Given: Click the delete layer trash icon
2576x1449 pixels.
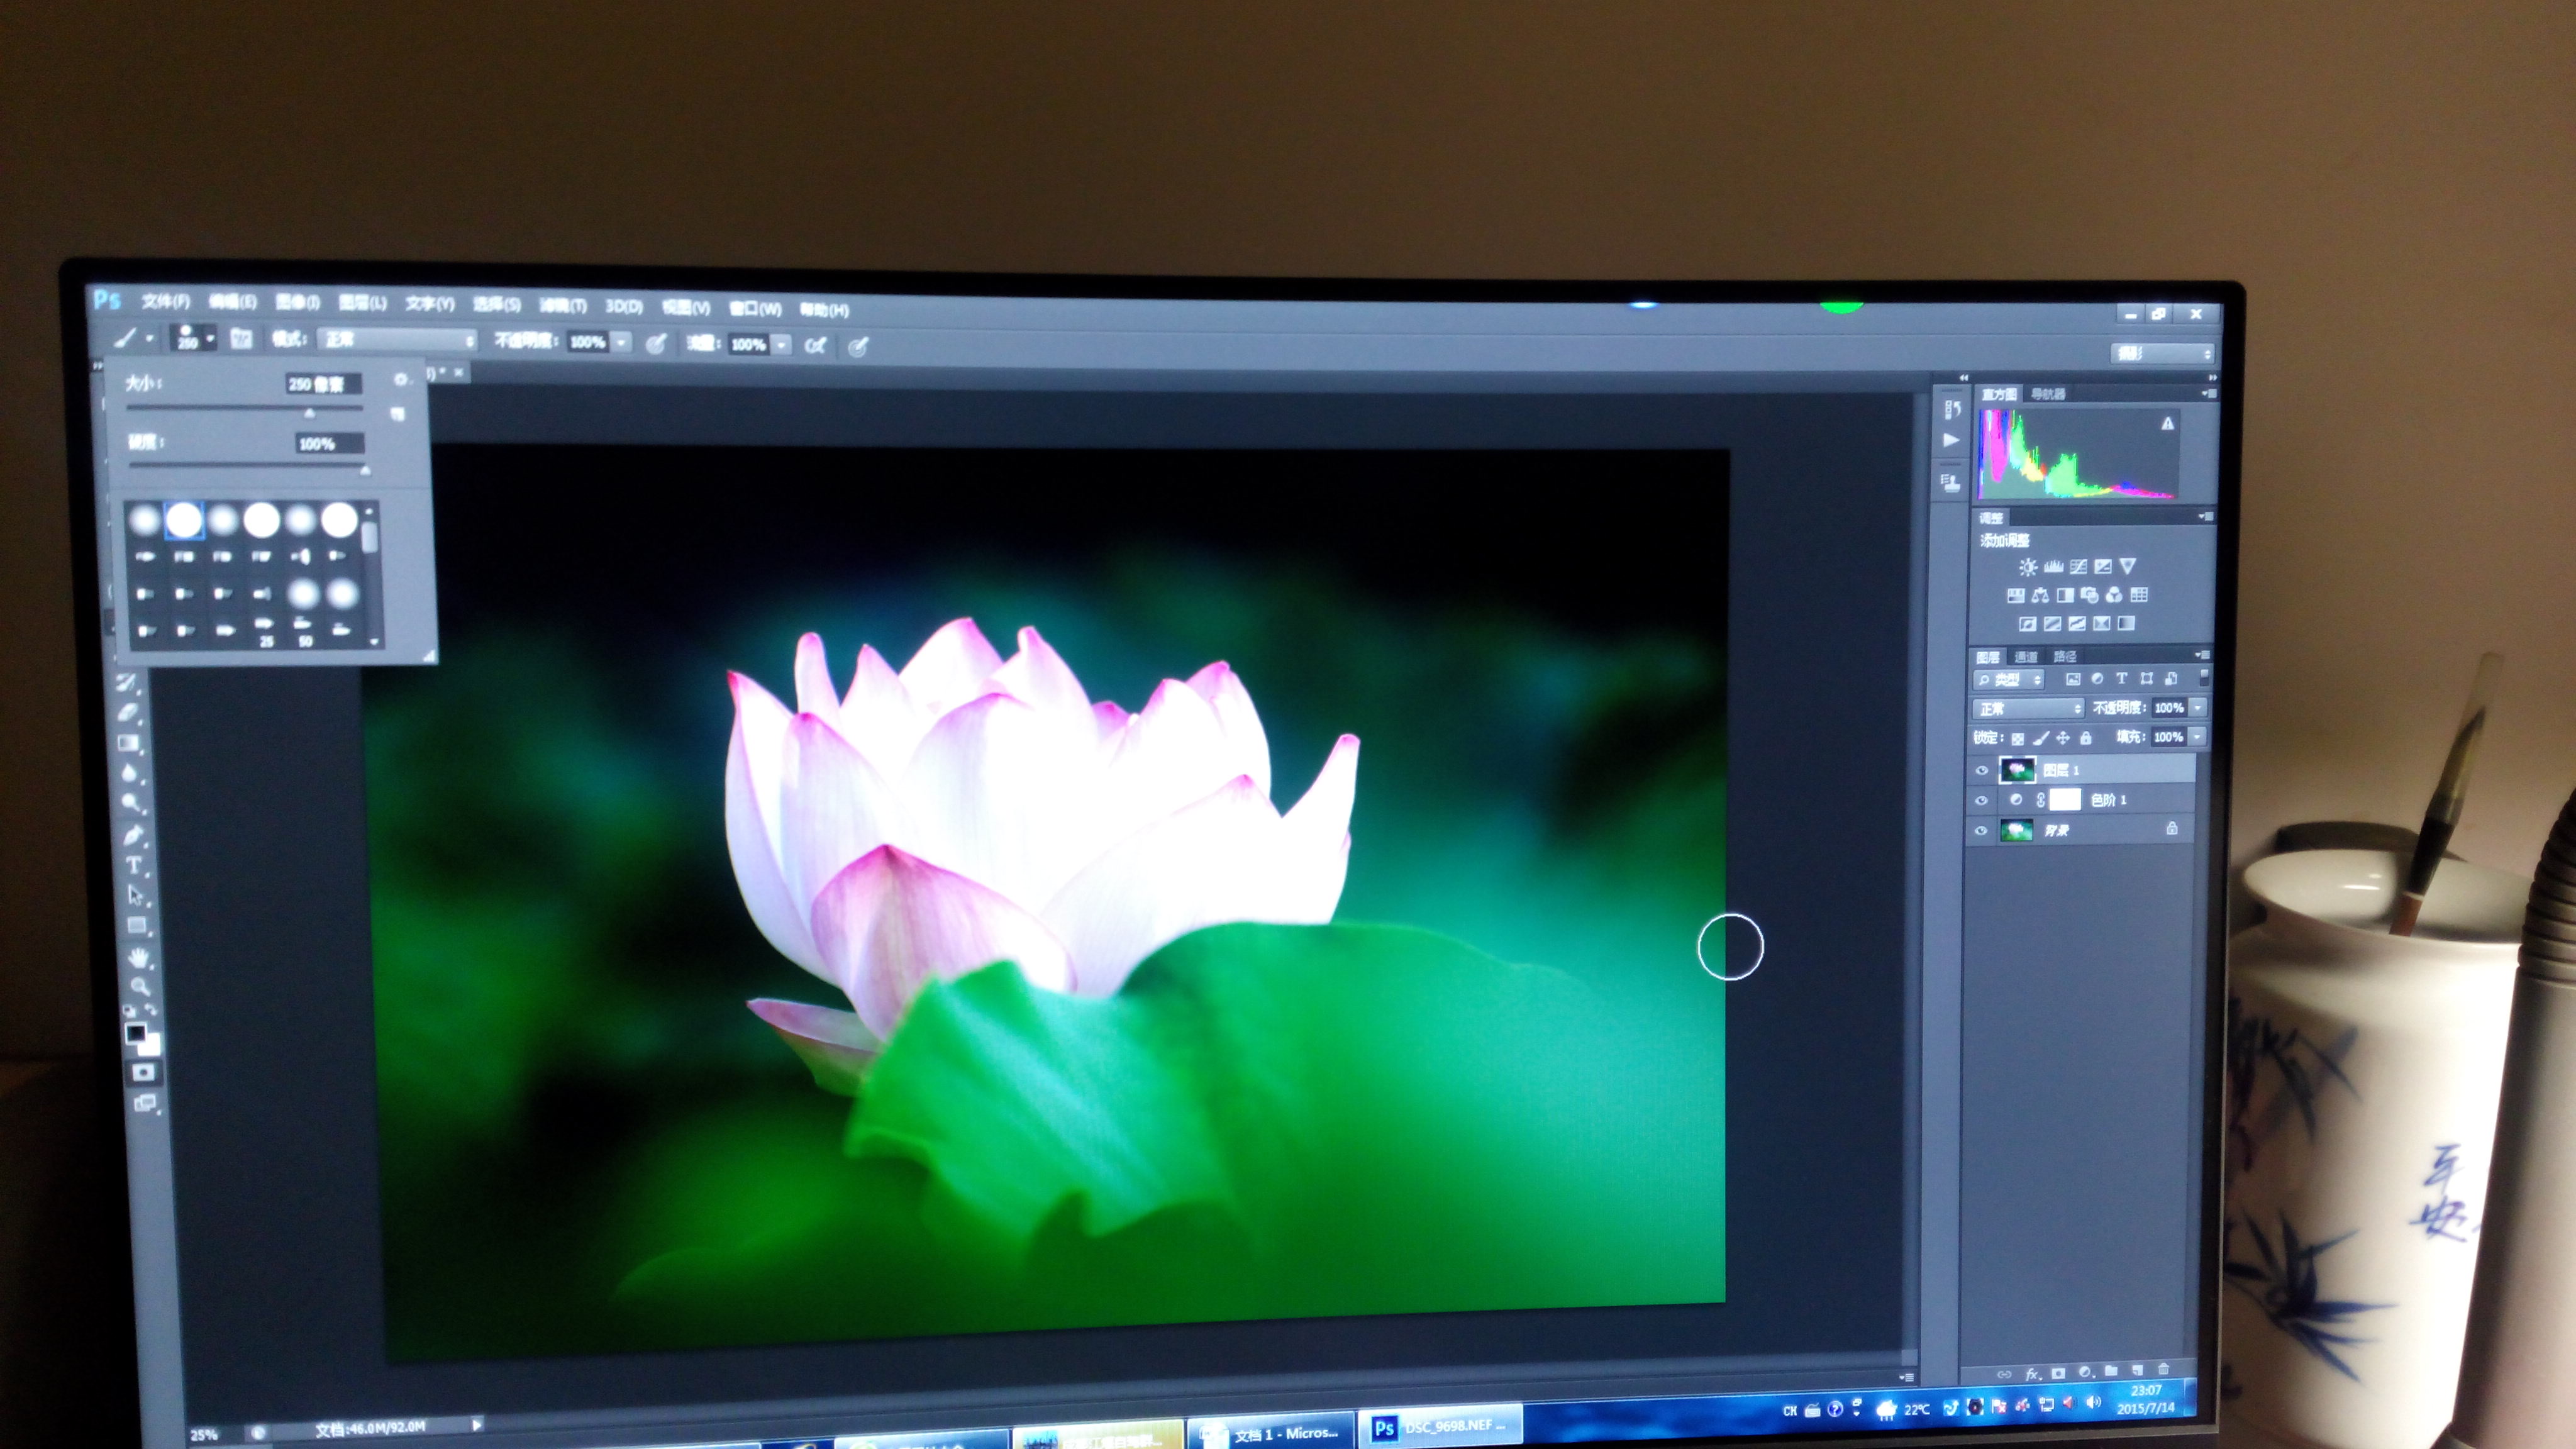Looking at the screenshot, I should 2163,1369.
